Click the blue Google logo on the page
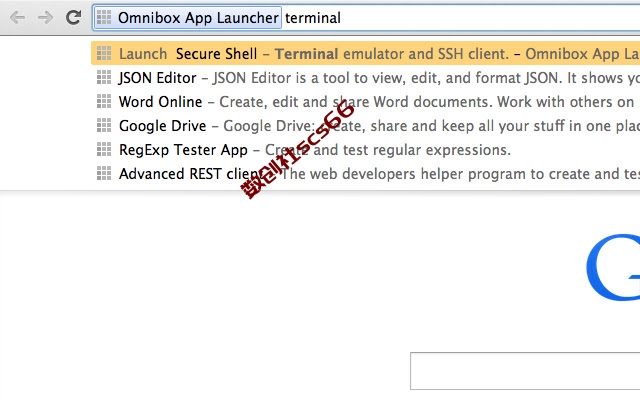The width and height of the screenshot is (640, 400). [x=613, y=267]
